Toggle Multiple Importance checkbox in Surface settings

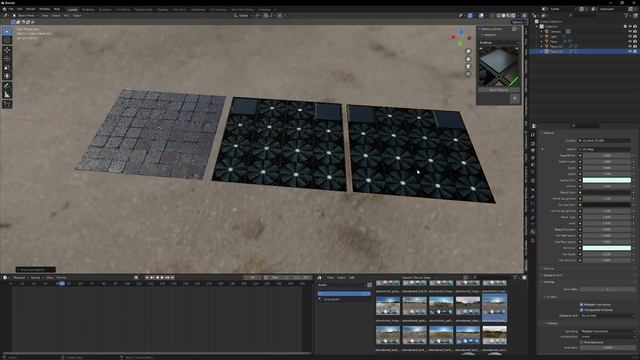tap(581, 304)
